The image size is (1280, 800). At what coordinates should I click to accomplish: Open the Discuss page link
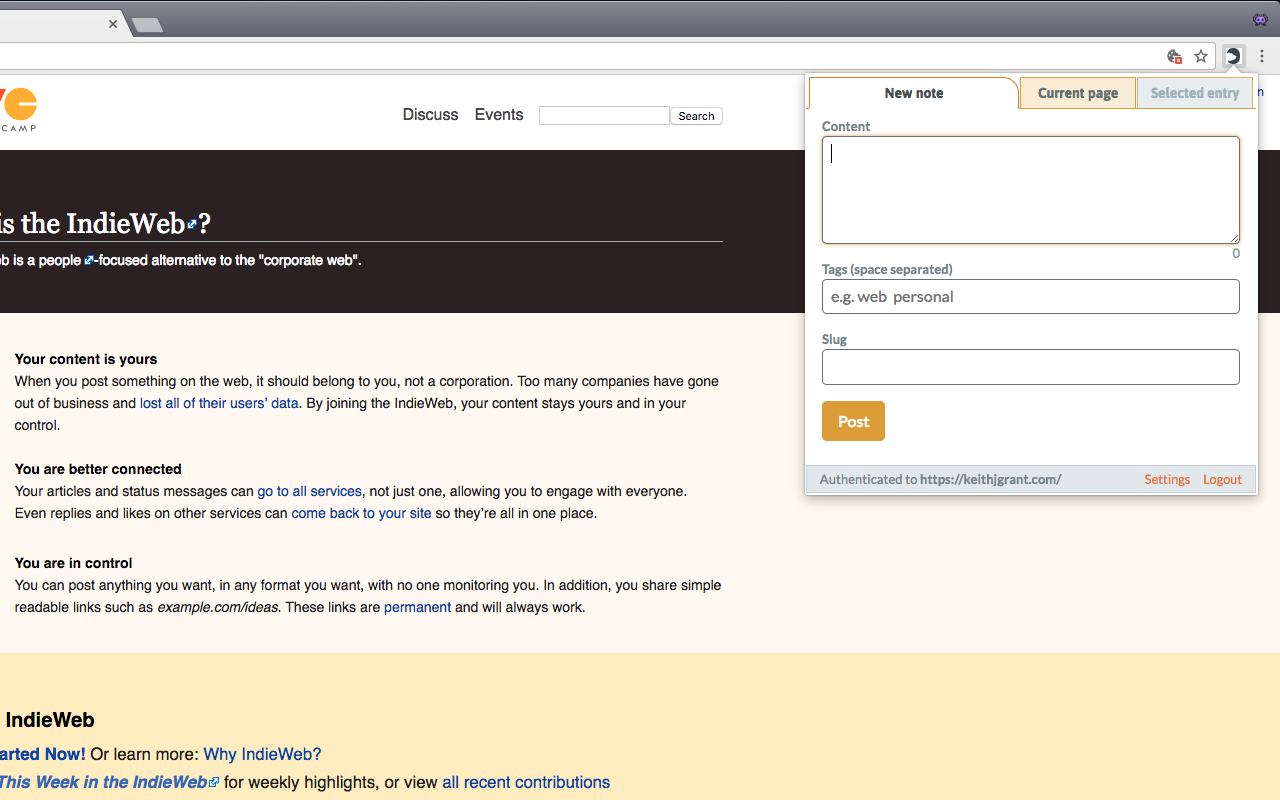pos(430,115)
